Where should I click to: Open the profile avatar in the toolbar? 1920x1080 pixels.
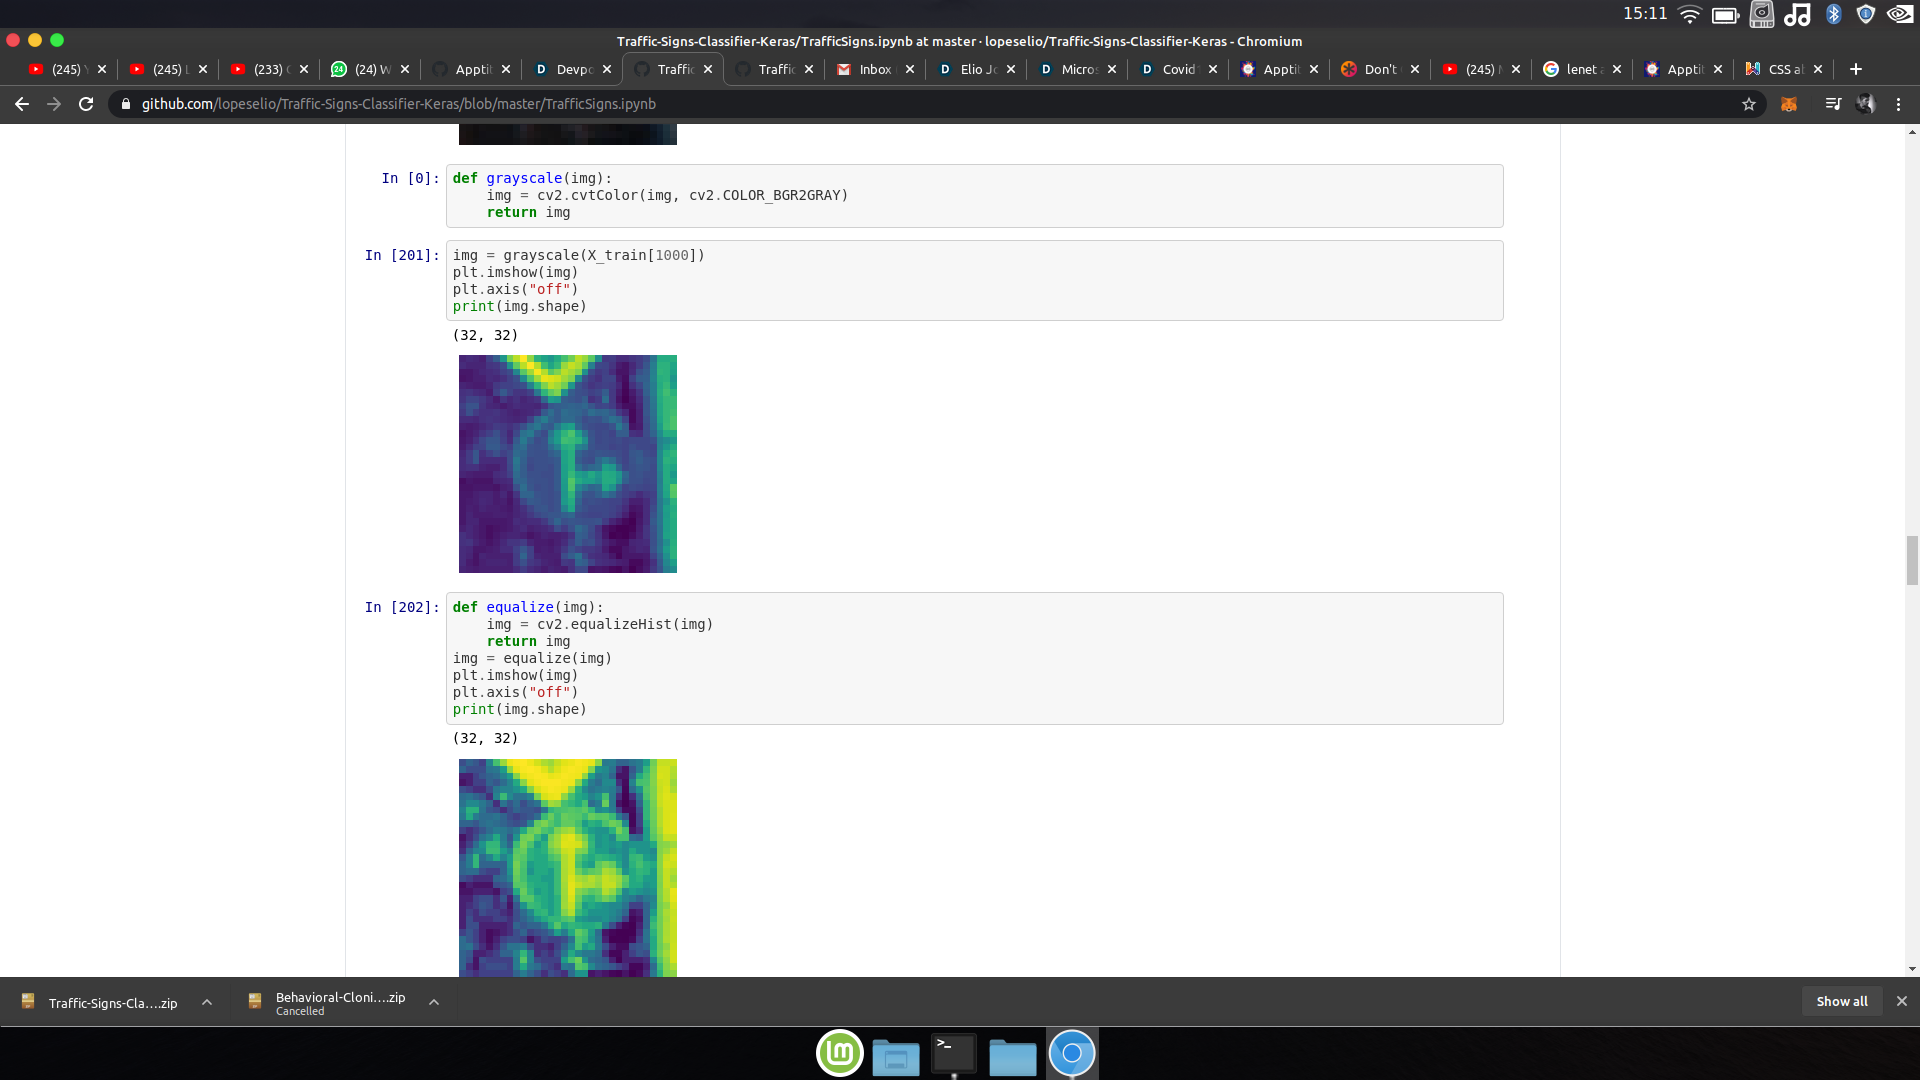1865,104
